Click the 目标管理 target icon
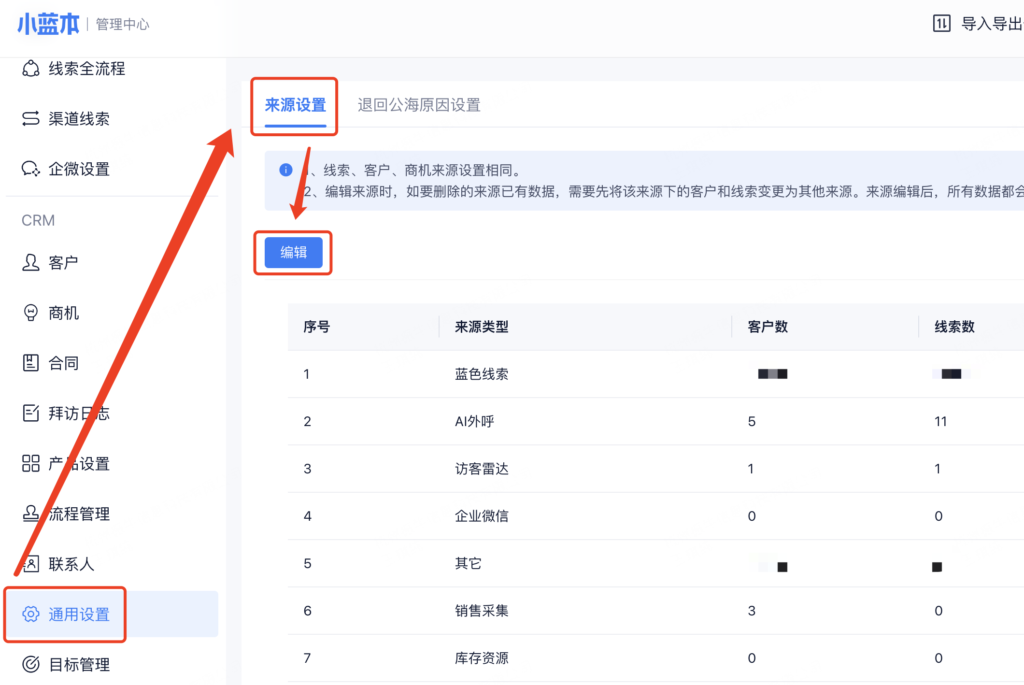 pos(31,664)
